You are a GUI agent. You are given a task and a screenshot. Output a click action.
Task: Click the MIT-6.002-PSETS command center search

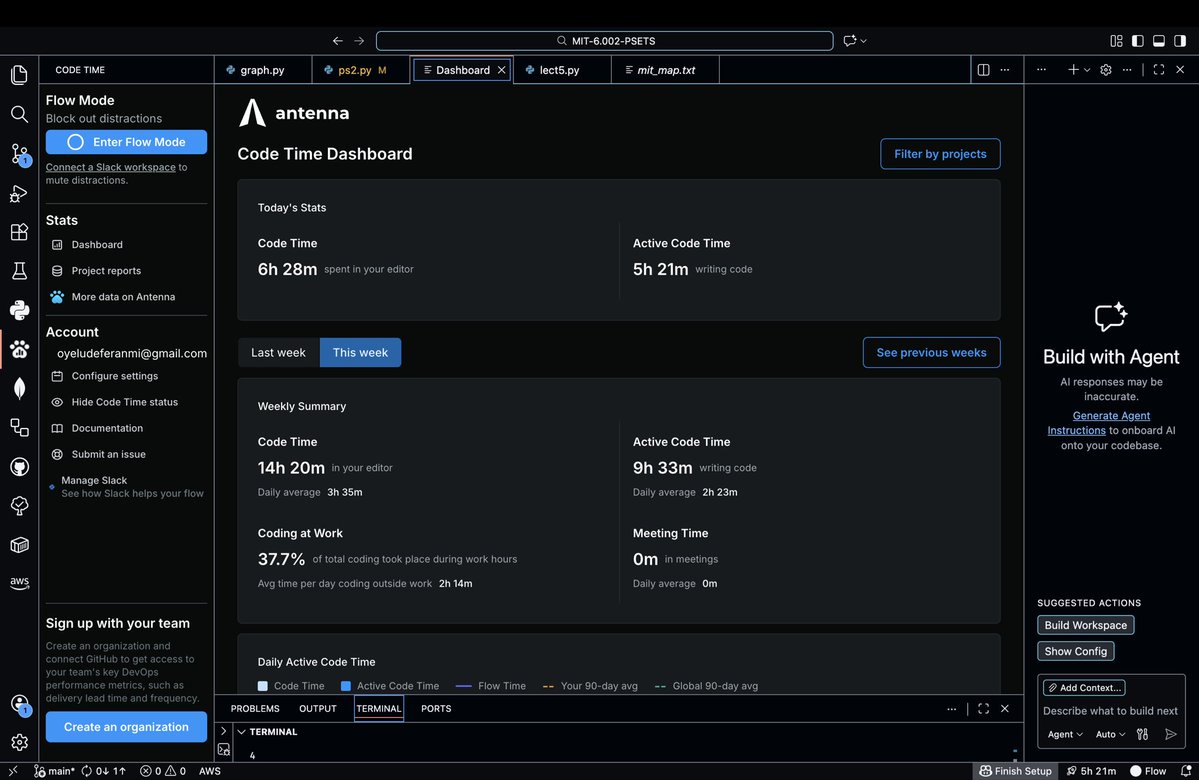[x=604, y=41]
